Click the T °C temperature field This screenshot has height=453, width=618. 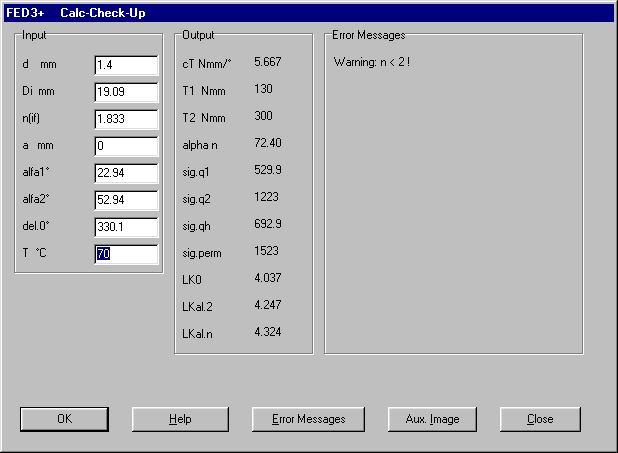click(x=126, y=254)
